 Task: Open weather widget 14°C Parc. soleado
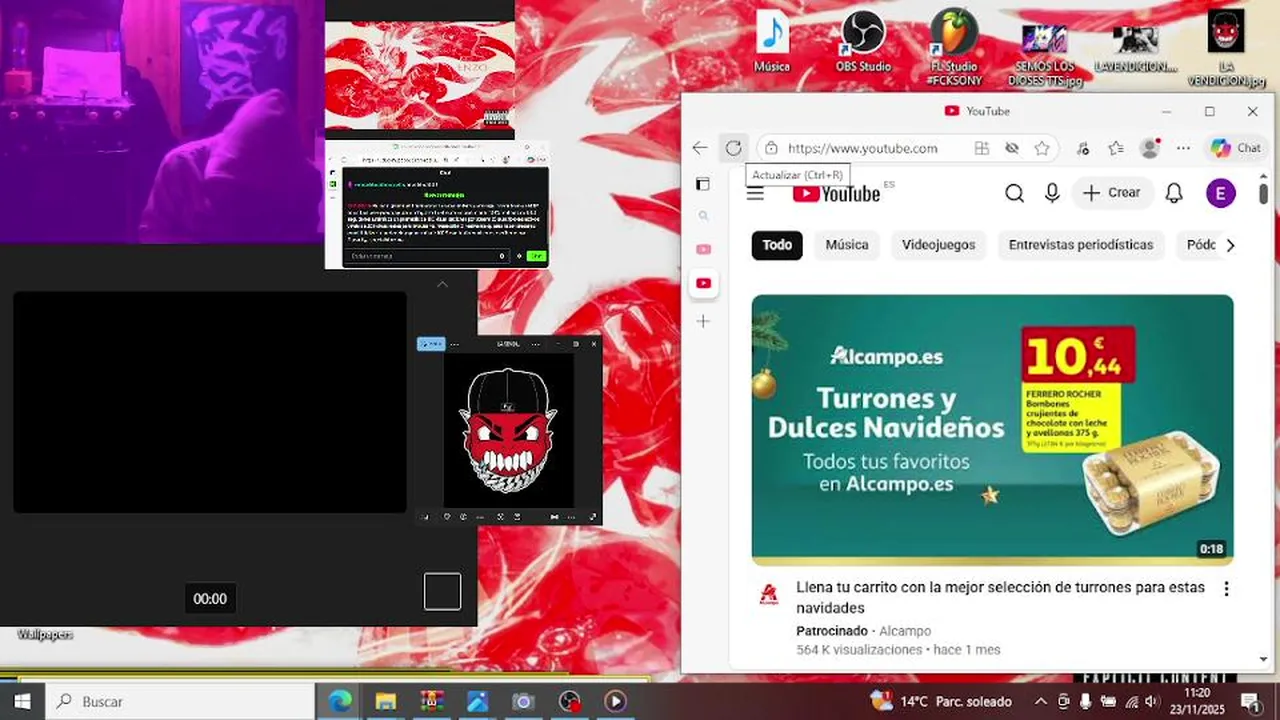pos(941,702)
